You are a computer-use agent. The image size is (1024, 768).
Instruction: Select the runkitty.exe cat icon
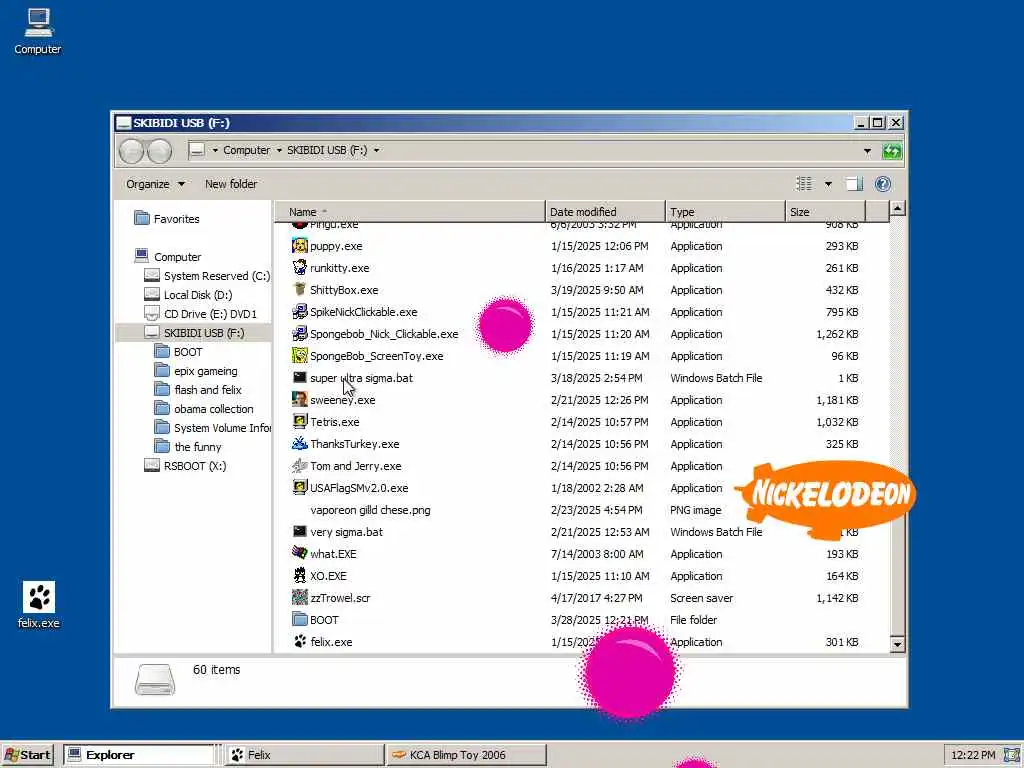pos(300,268)
